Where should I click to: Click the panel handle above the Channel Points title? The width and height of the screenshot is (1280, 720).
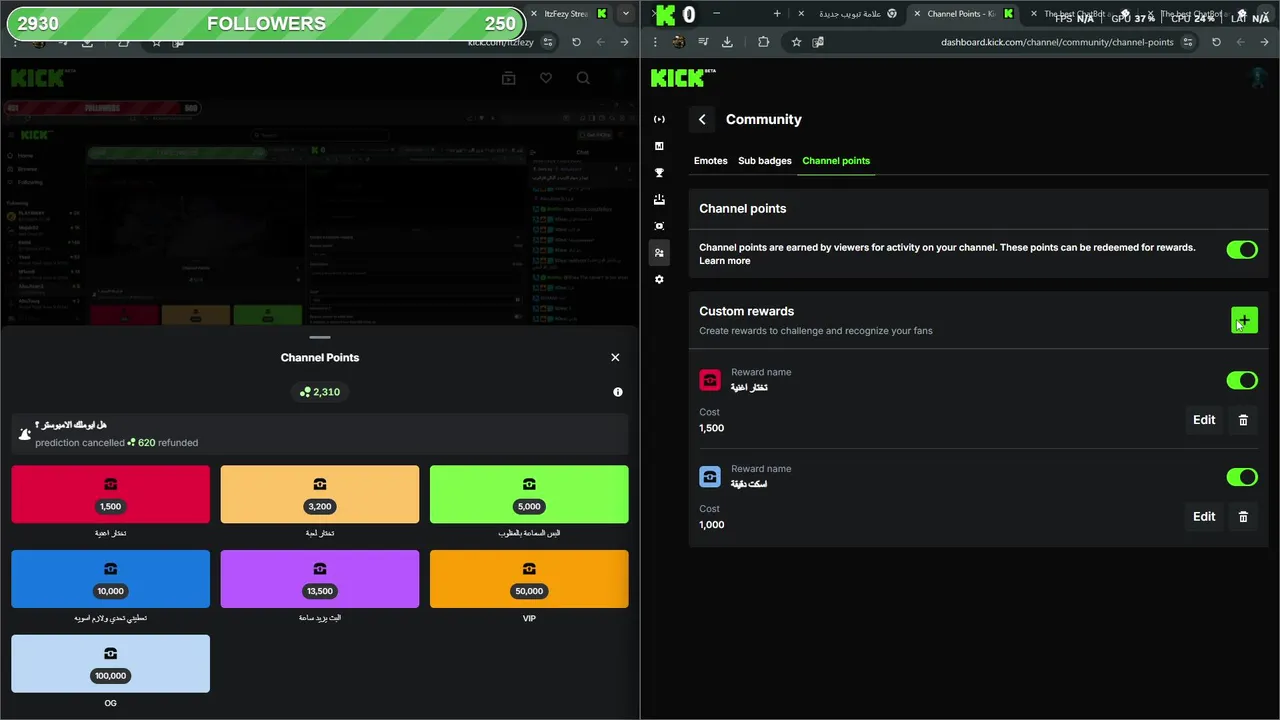tap(320, 337)
